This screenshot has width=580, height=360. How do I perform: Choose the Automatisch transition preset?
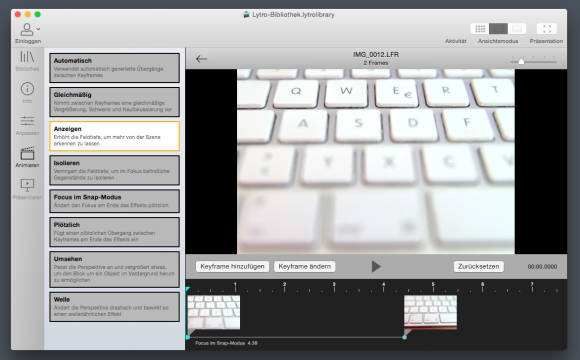coord(115,68)
